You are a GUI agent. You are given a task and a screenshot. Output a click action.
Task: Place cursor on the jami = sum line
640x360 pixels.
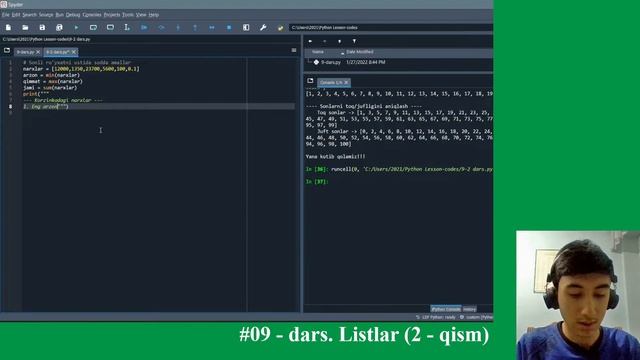[50, 88]
